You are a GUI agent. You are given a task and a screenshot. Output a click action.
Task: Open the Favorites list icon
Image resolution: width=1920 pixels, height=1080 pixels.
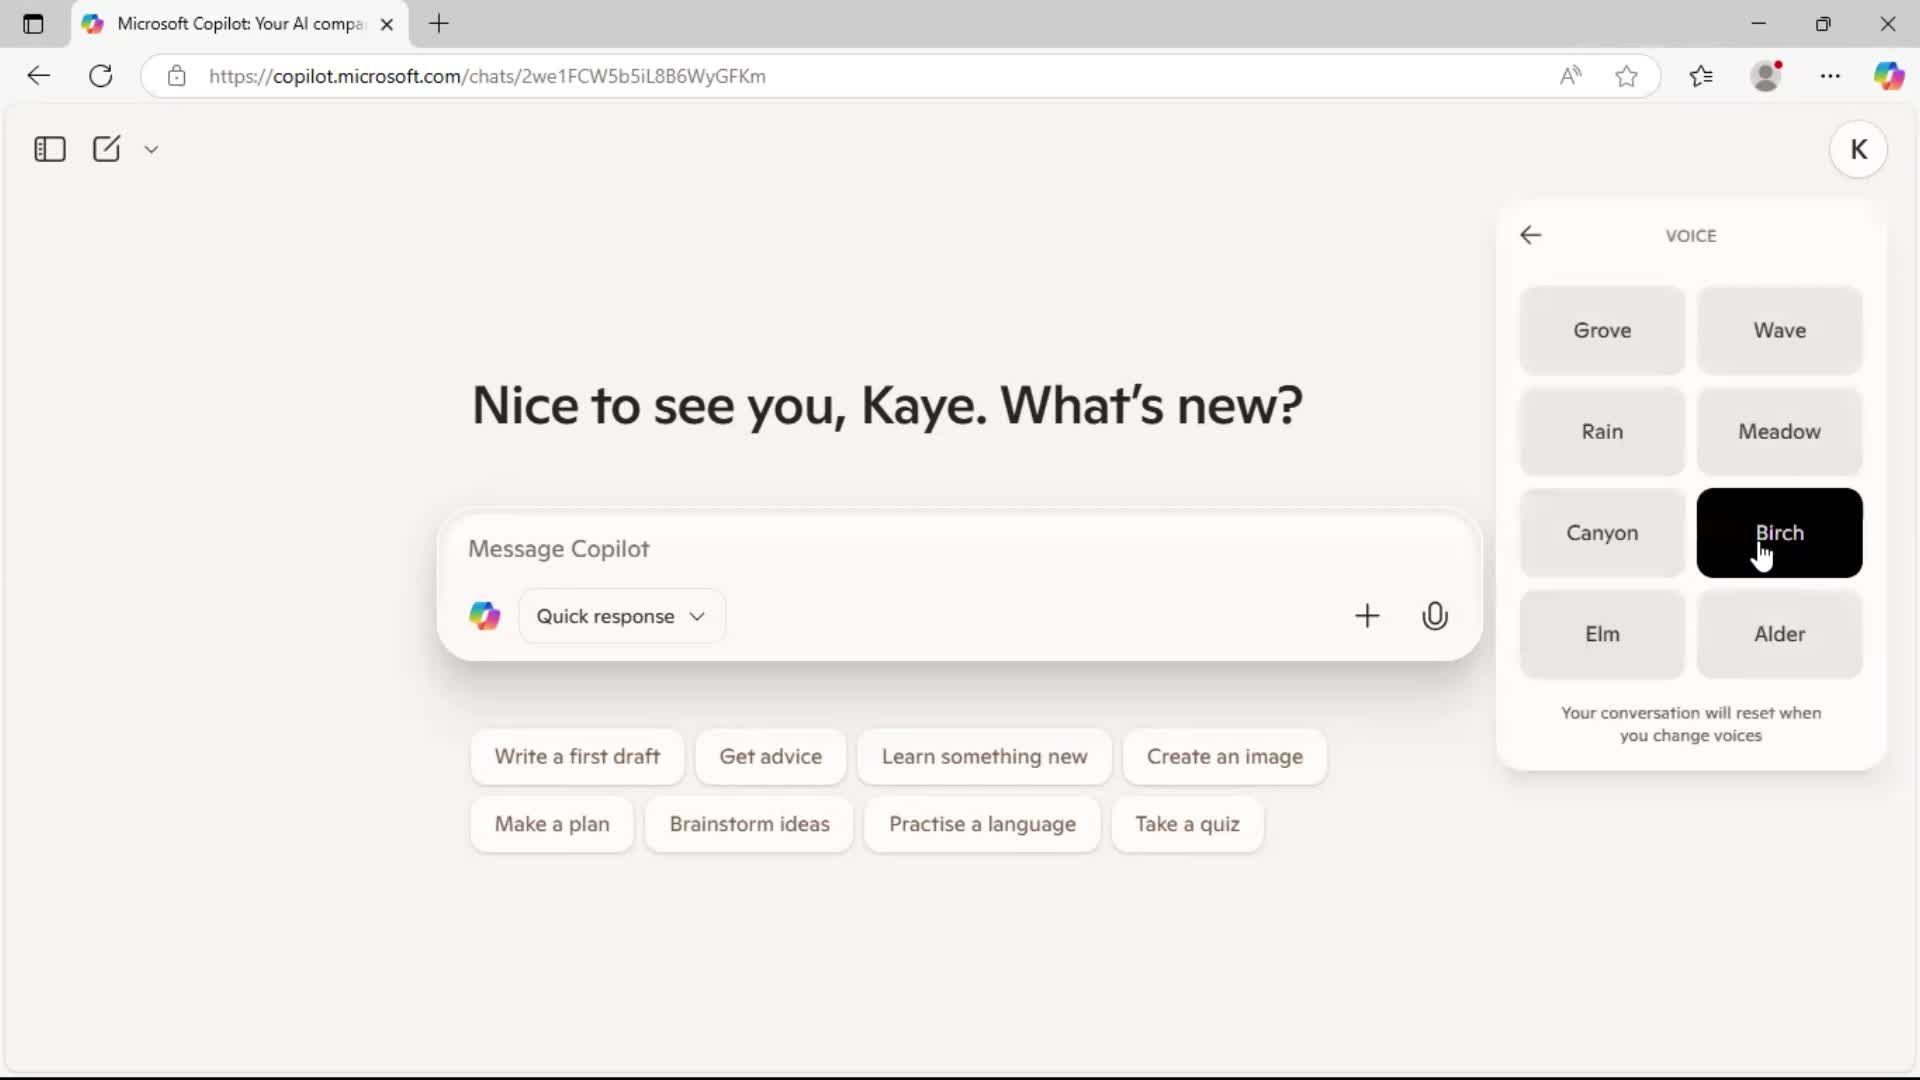[x=1700, y=76]
